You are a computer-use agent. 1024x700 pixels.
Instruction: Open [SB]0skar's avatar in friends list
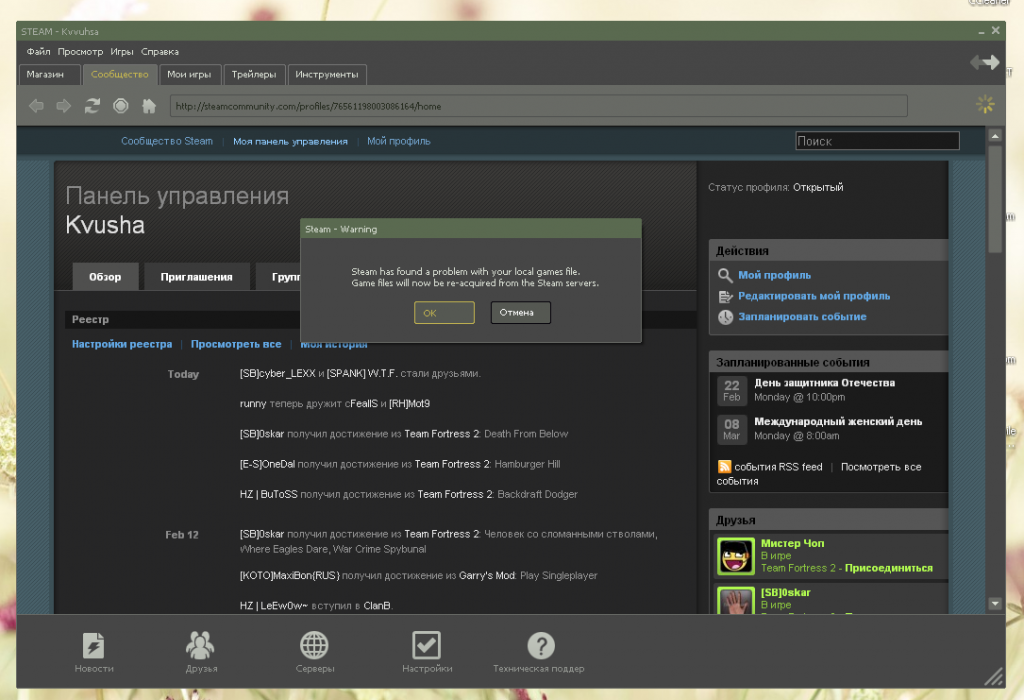coord(736,601)
